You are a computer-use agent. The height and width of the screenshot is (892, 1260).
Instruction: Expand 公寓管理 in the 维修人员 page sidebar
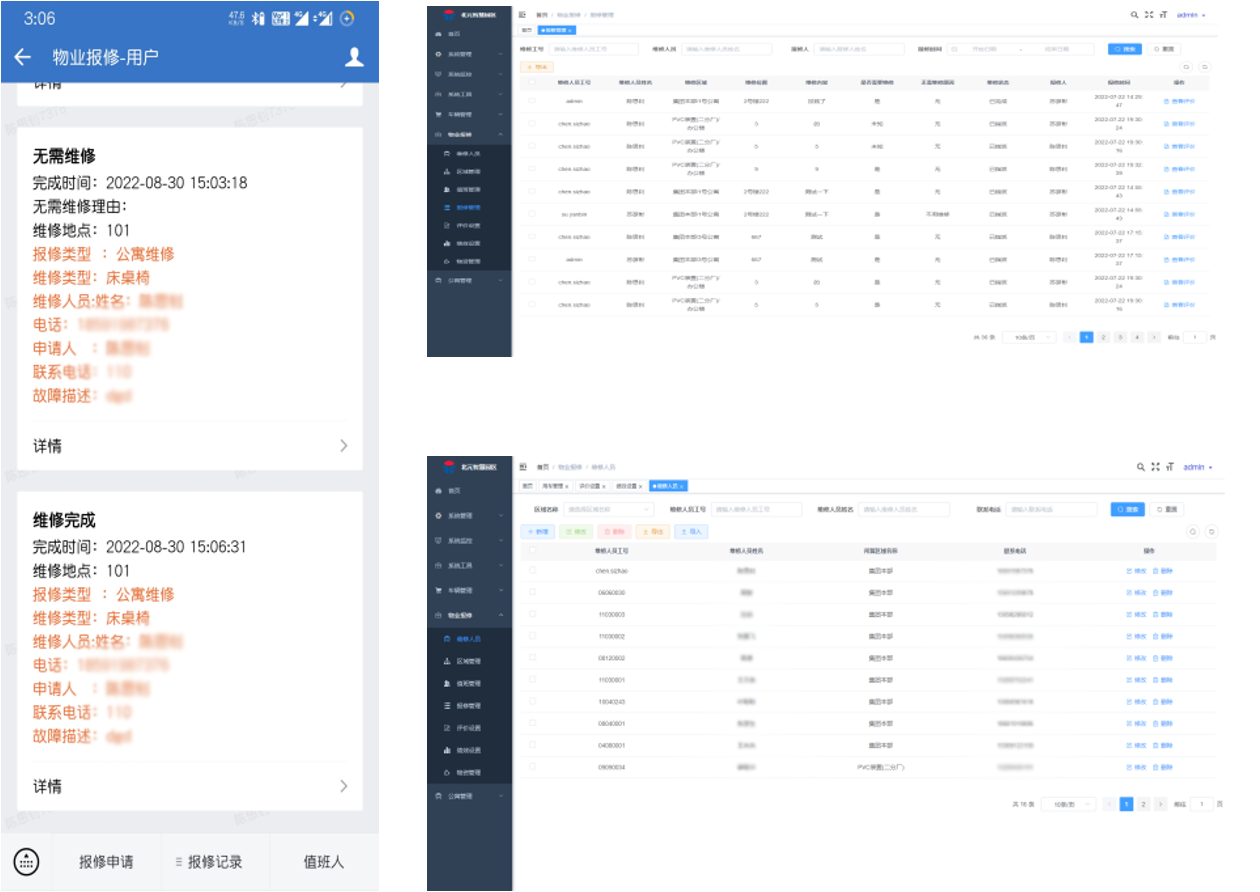[x=469, y=796]
